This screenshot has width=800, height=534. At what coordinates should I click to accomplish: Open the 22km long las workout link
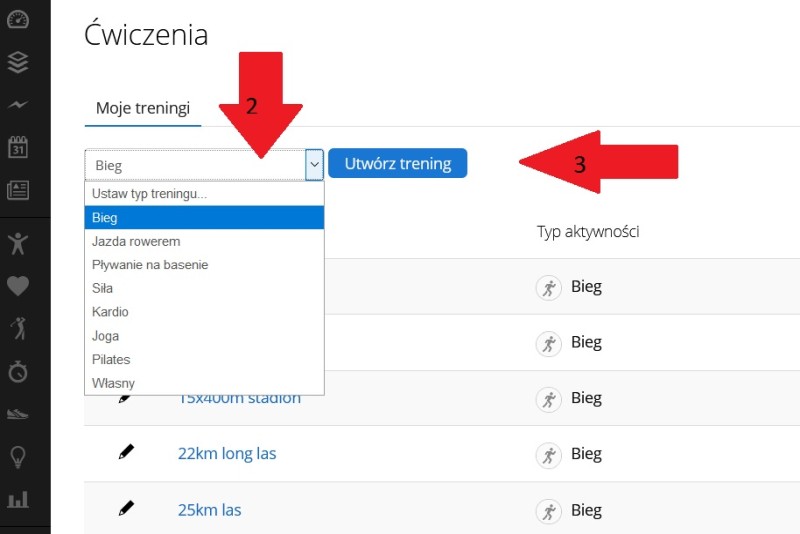click(227, 453)
